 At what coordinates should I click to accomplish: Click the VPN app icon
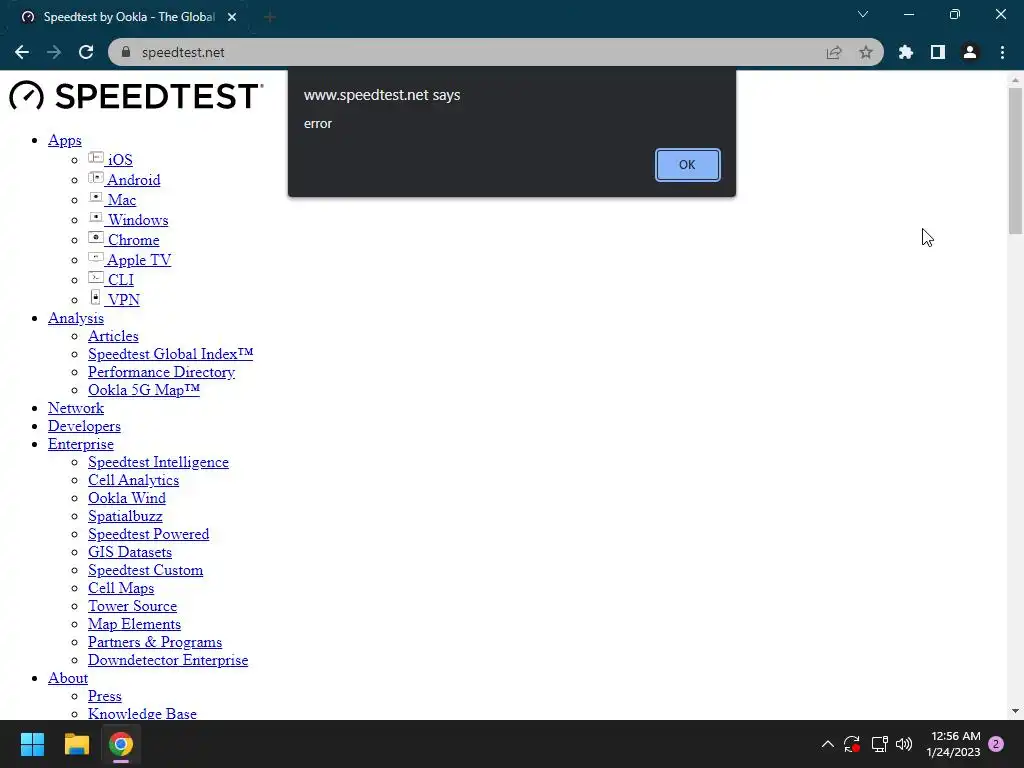(x=96, y=297)
